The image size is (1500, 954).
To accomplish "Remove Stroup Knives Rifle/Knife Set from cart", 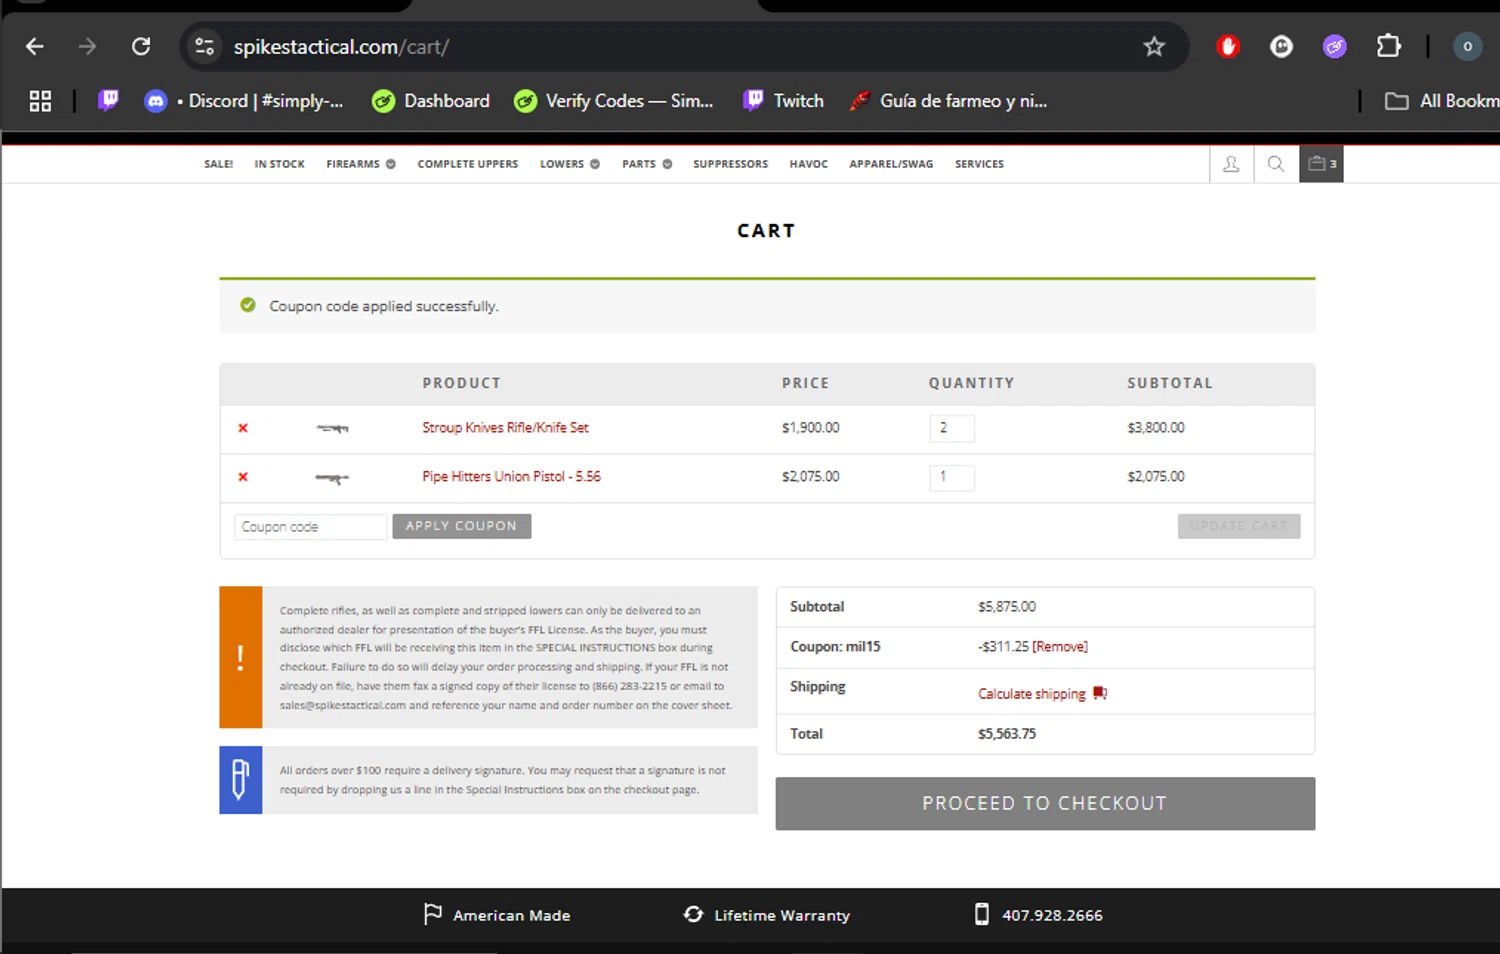I will click(x=243, y=428).
